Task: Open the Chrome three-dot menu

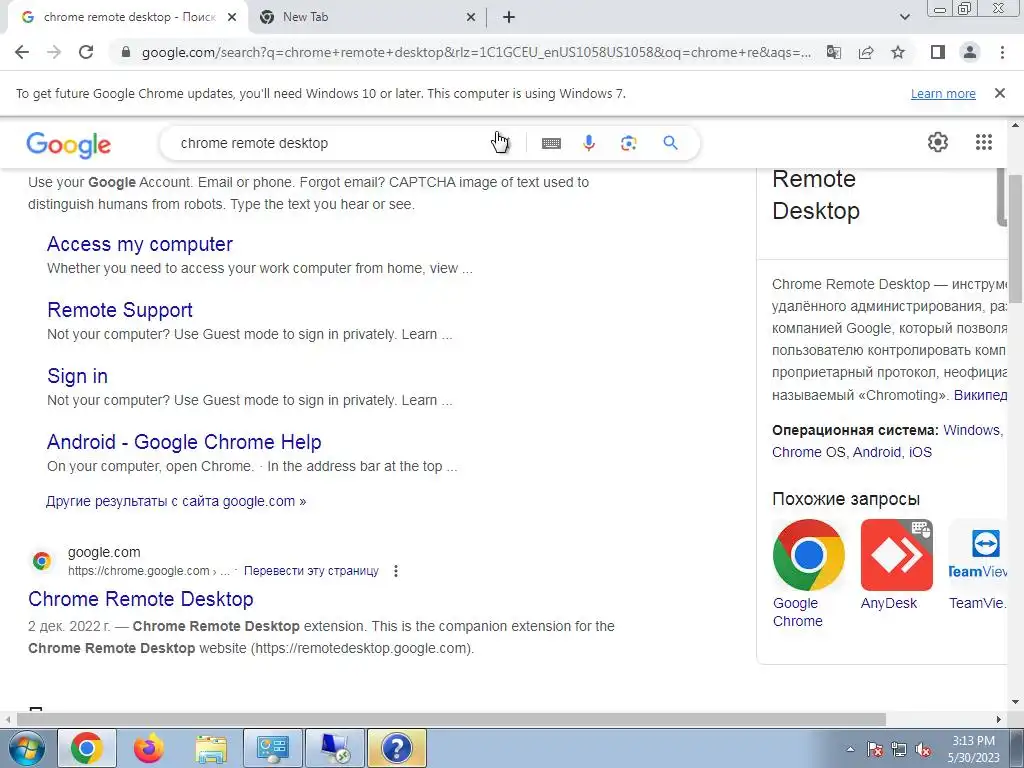Action: click(1002, 52)
